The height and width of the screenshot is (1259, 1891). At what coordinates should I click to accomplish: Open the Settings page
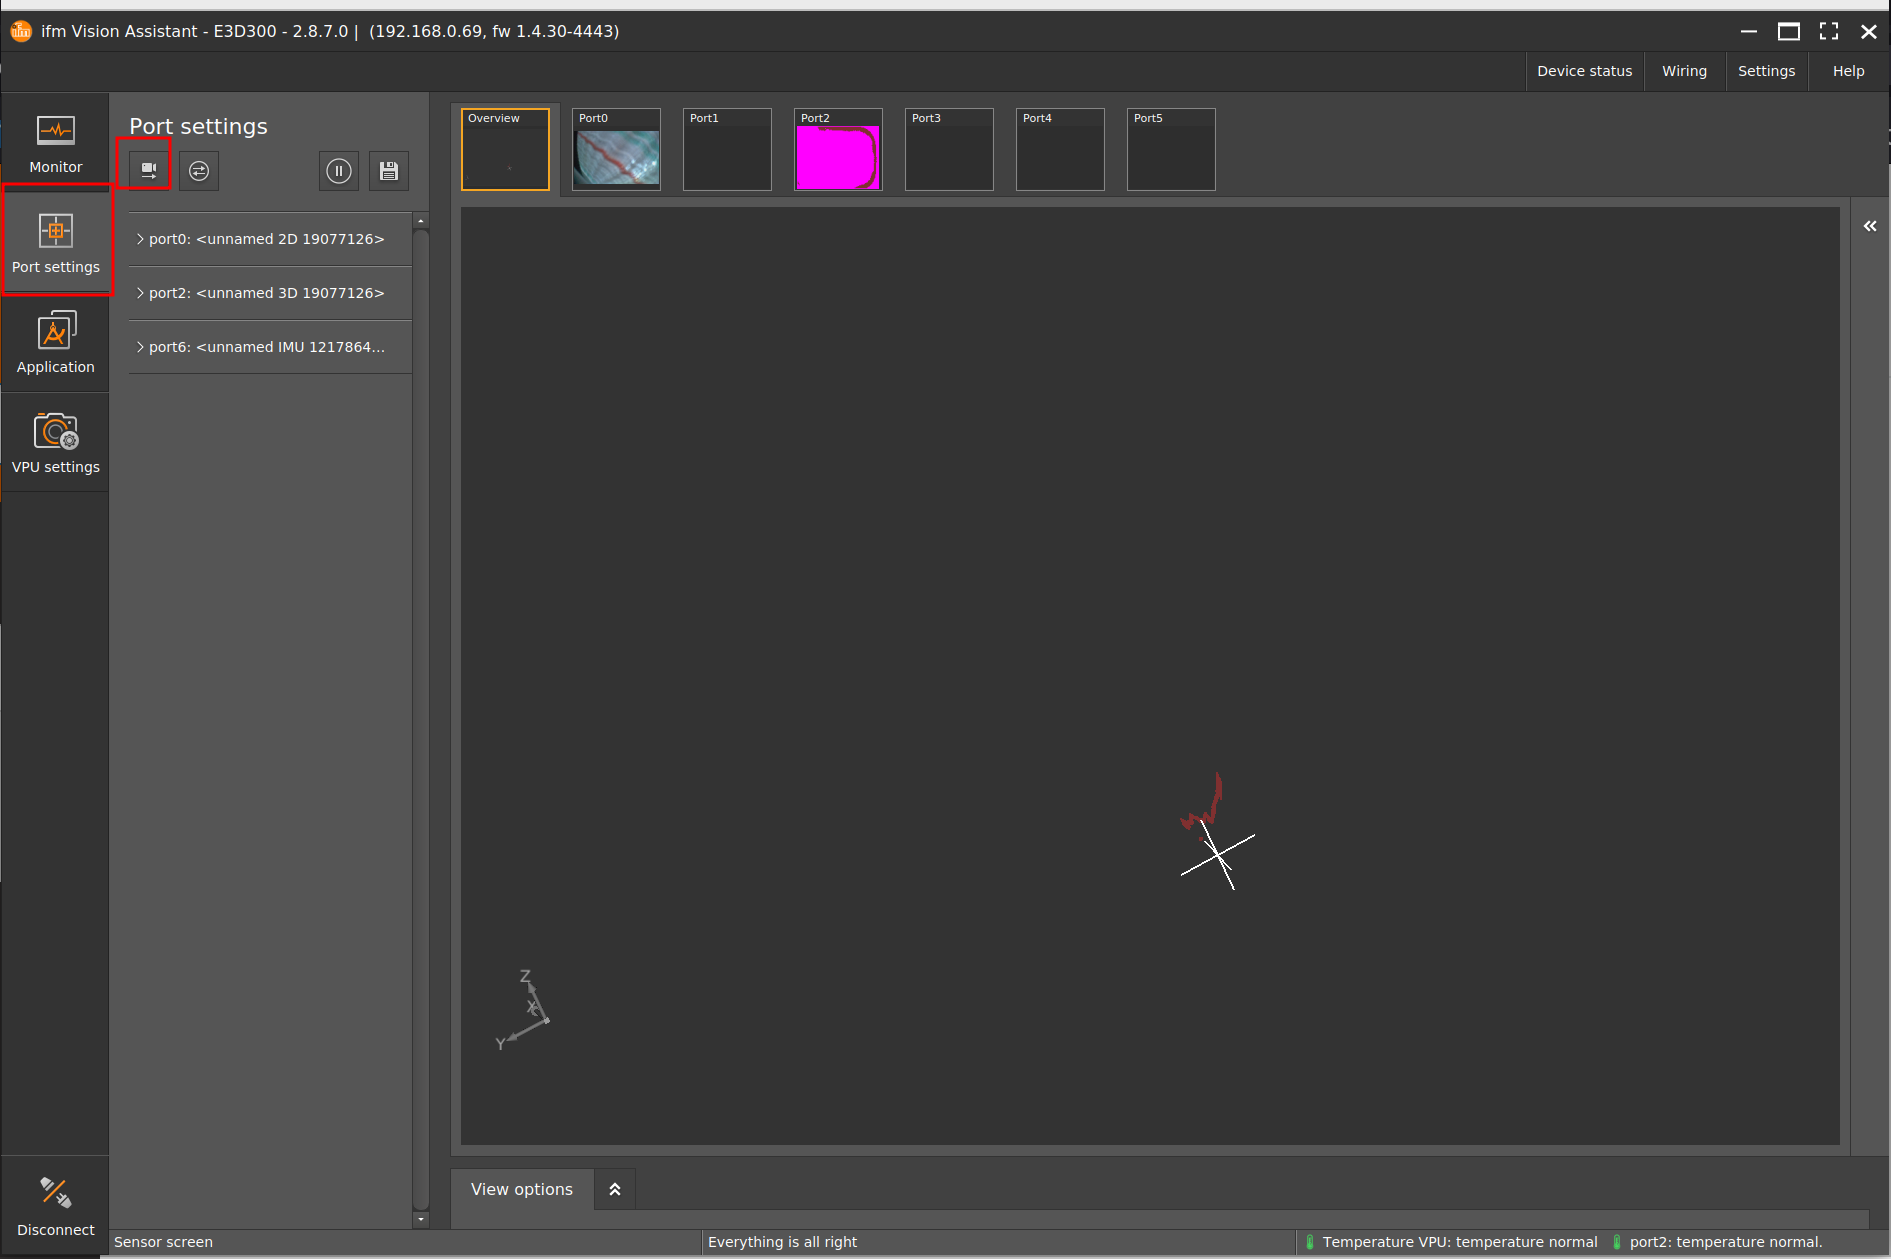(1766, 70)
